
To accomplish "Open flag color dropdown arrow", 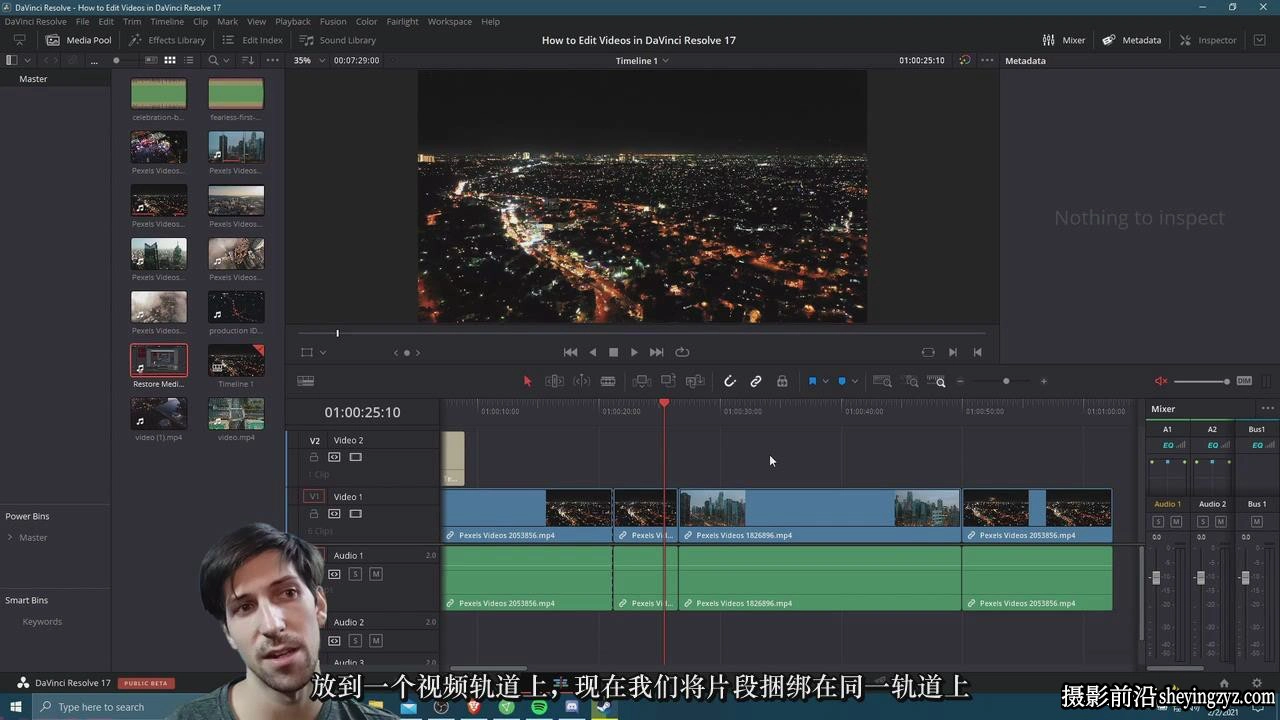I will pos(825,381).
